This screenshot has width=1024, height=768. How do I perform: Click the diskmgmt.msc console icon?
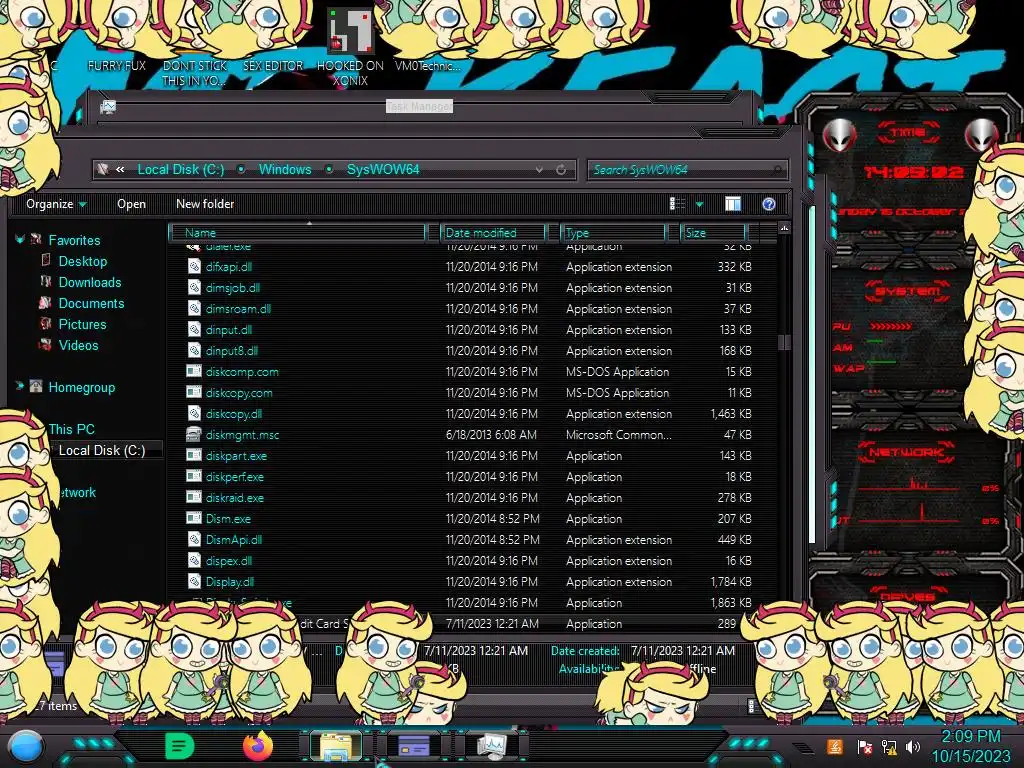[x=194, y=434]
